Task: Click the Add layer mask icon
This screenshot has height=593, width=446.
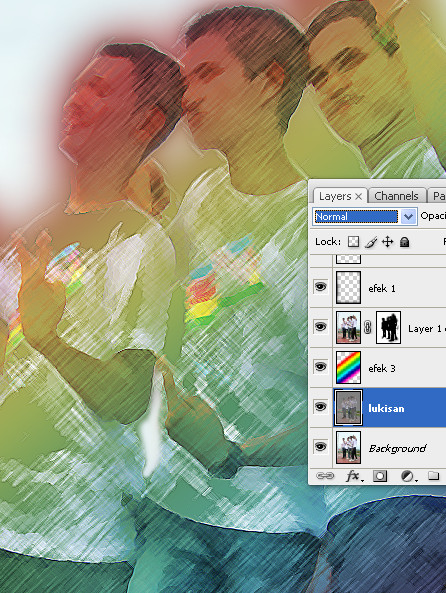Action: point(380,476)
